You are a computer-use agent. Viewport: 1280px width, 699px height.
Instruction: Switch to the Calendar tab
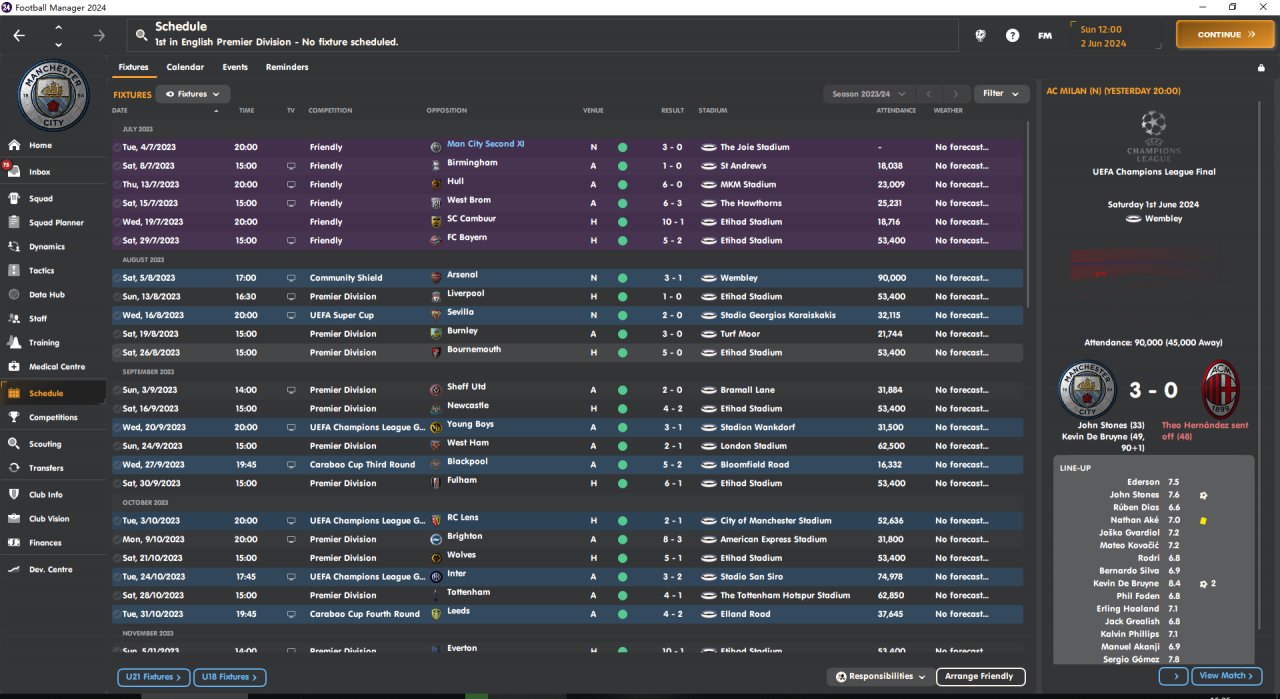coord(185,67)
